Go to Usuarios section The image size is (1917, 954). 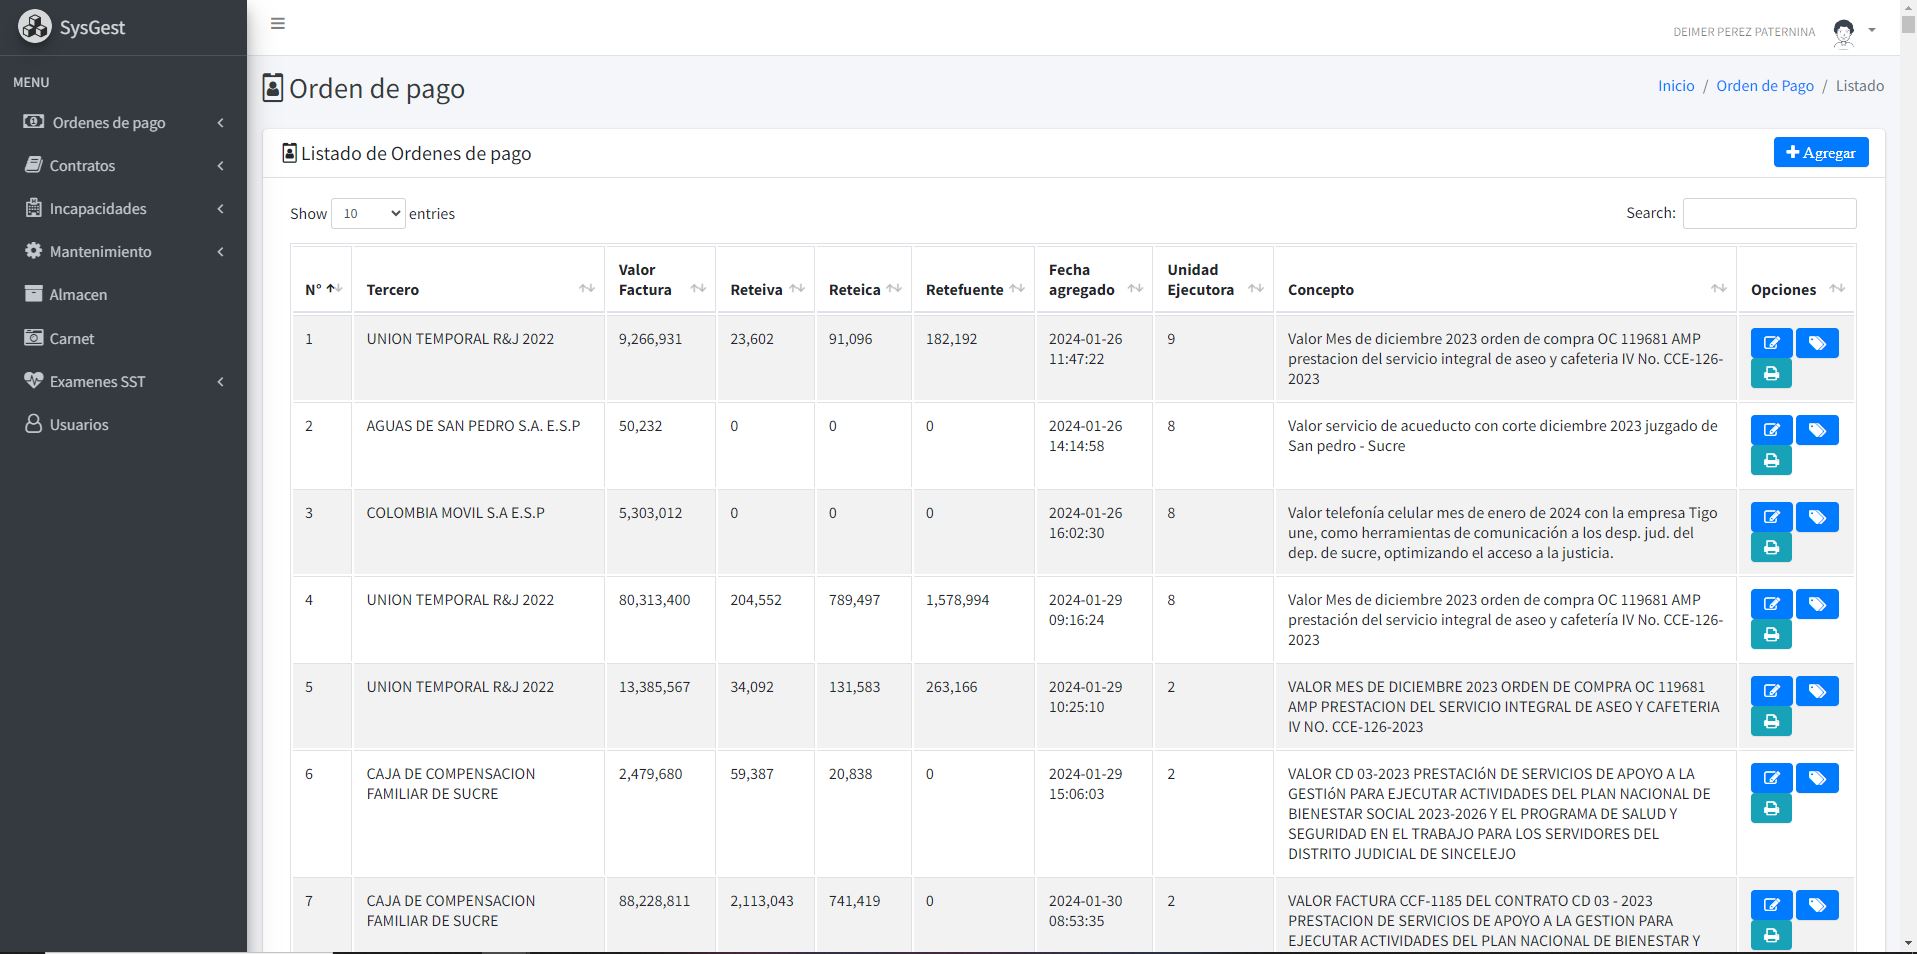pos(79,425)
